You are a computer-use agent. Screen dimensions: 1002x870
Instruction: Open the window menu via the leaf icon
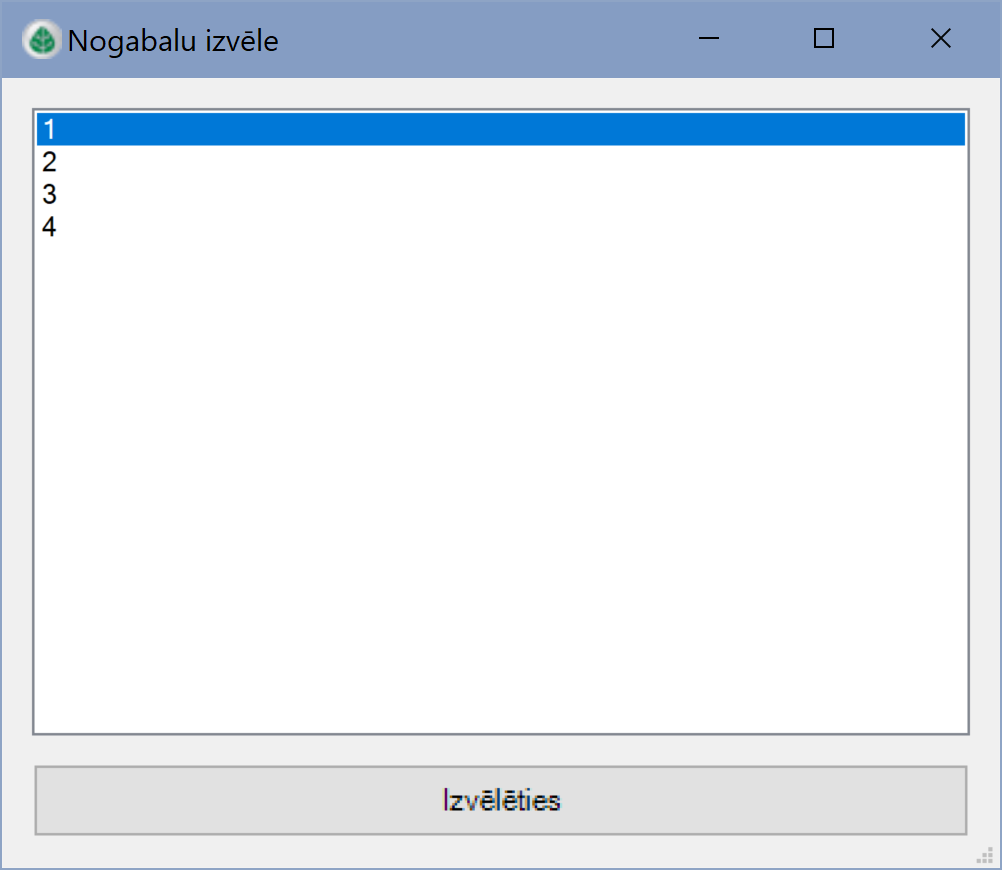tap(40, 38)
